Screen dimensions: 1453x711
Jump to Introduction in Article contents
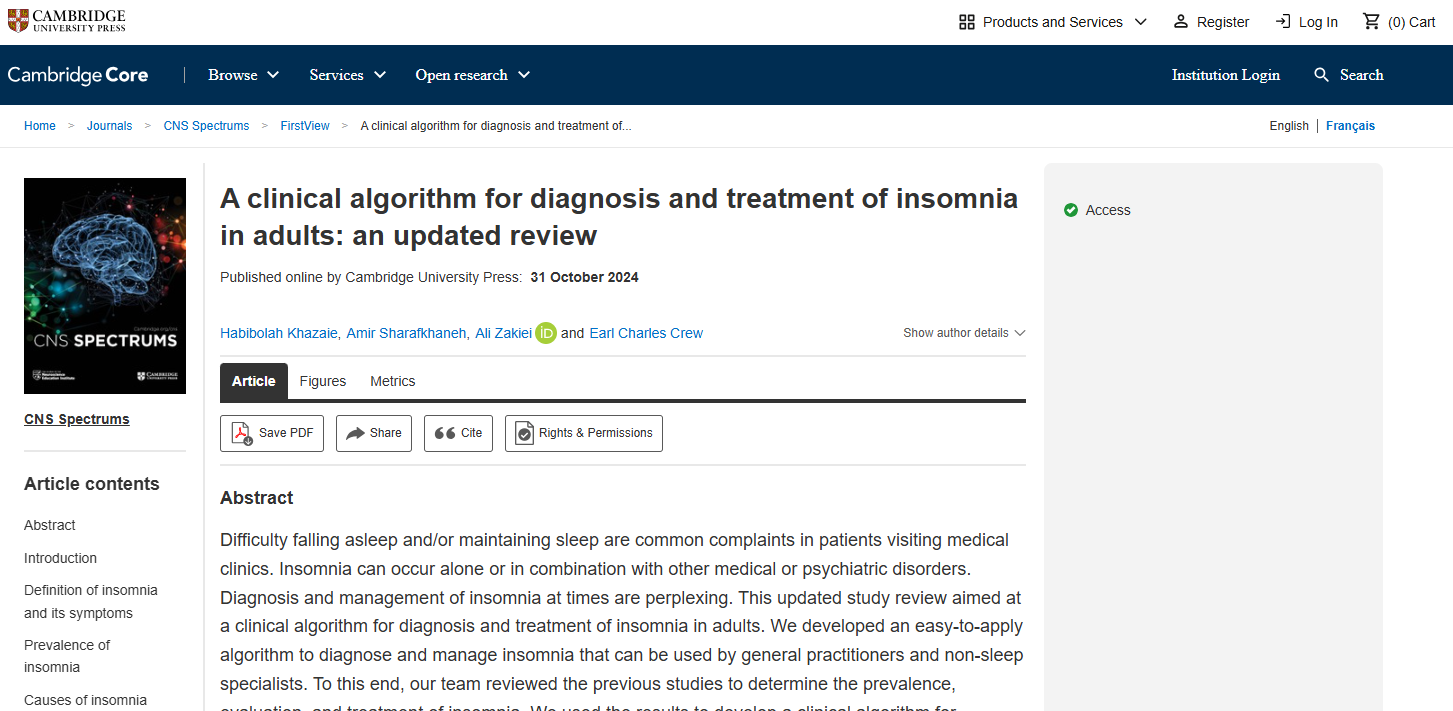point(60,558)
